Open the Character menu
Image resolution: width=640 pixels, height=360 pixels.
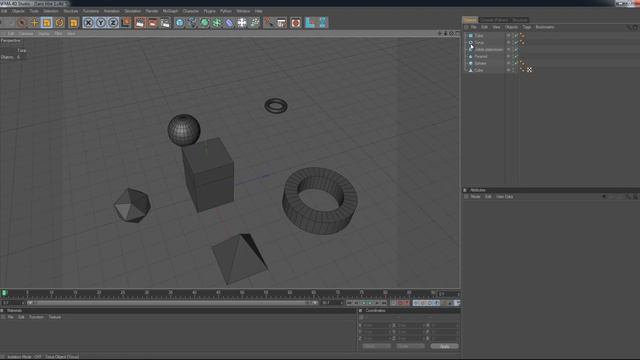(x=191, y=11)
